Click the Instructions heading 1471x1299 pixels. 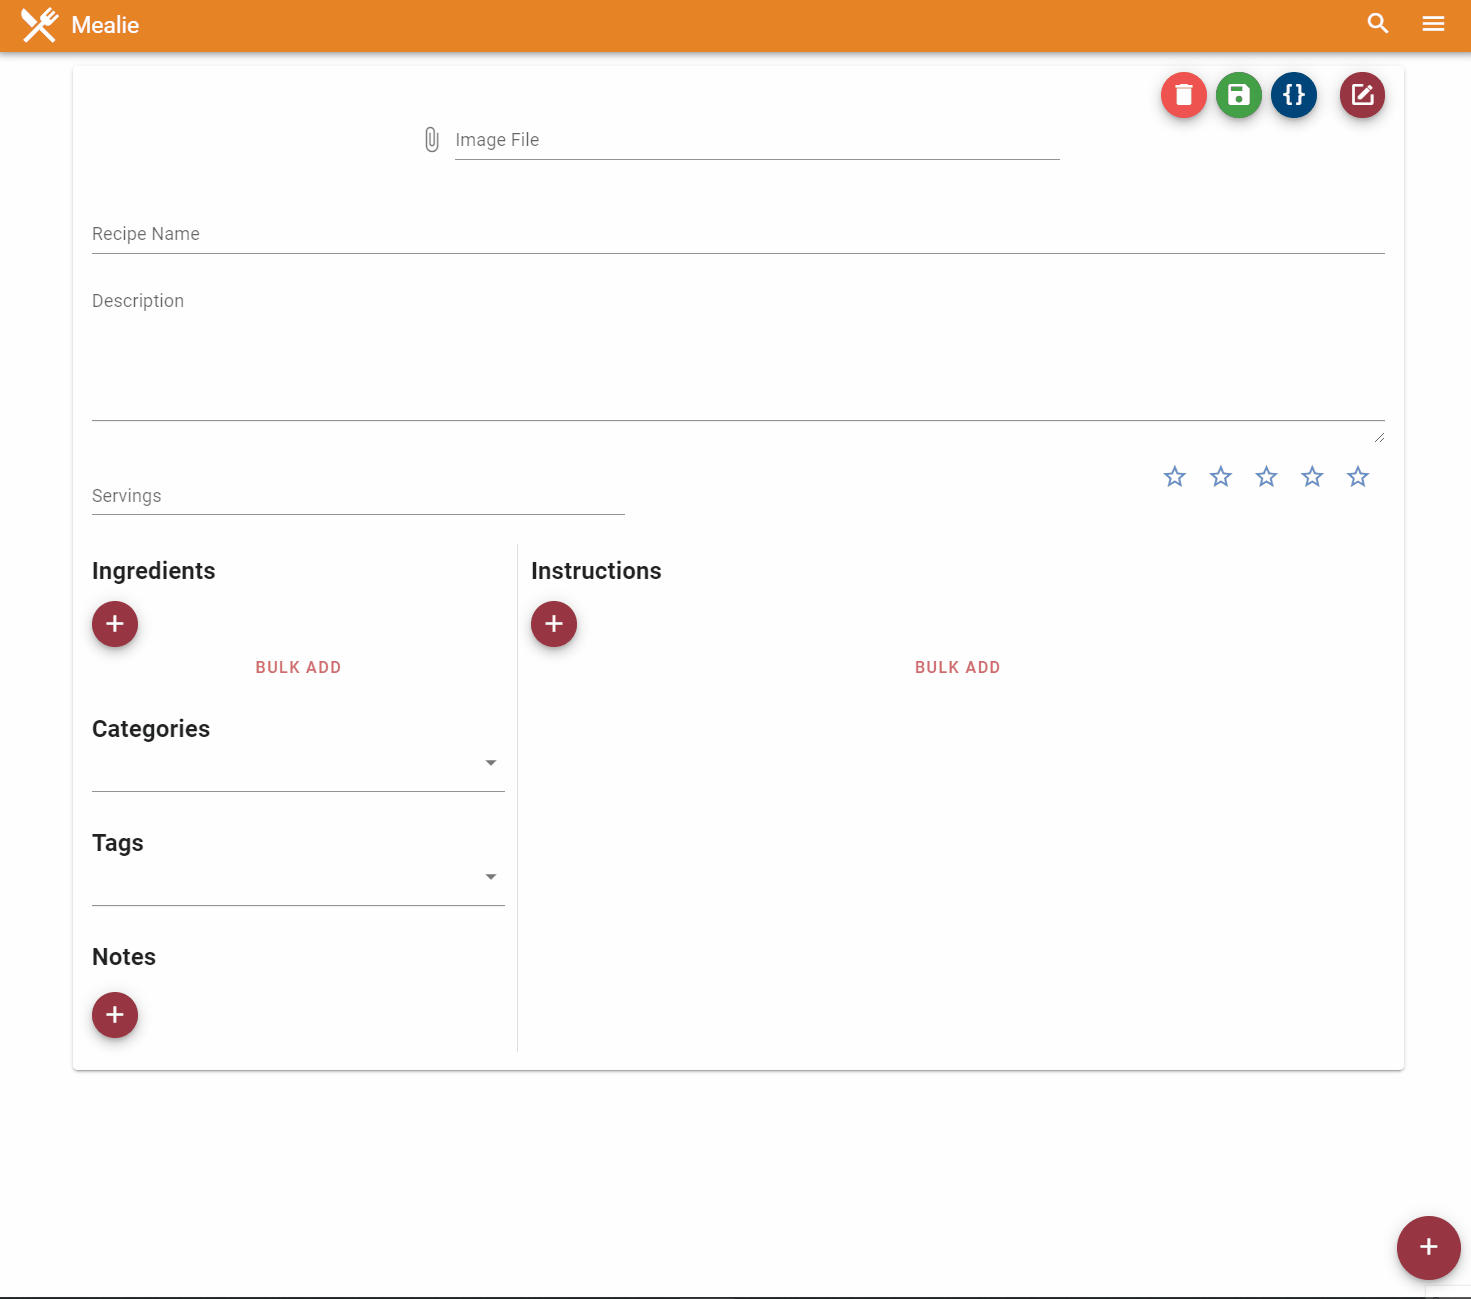click(596, 571)
